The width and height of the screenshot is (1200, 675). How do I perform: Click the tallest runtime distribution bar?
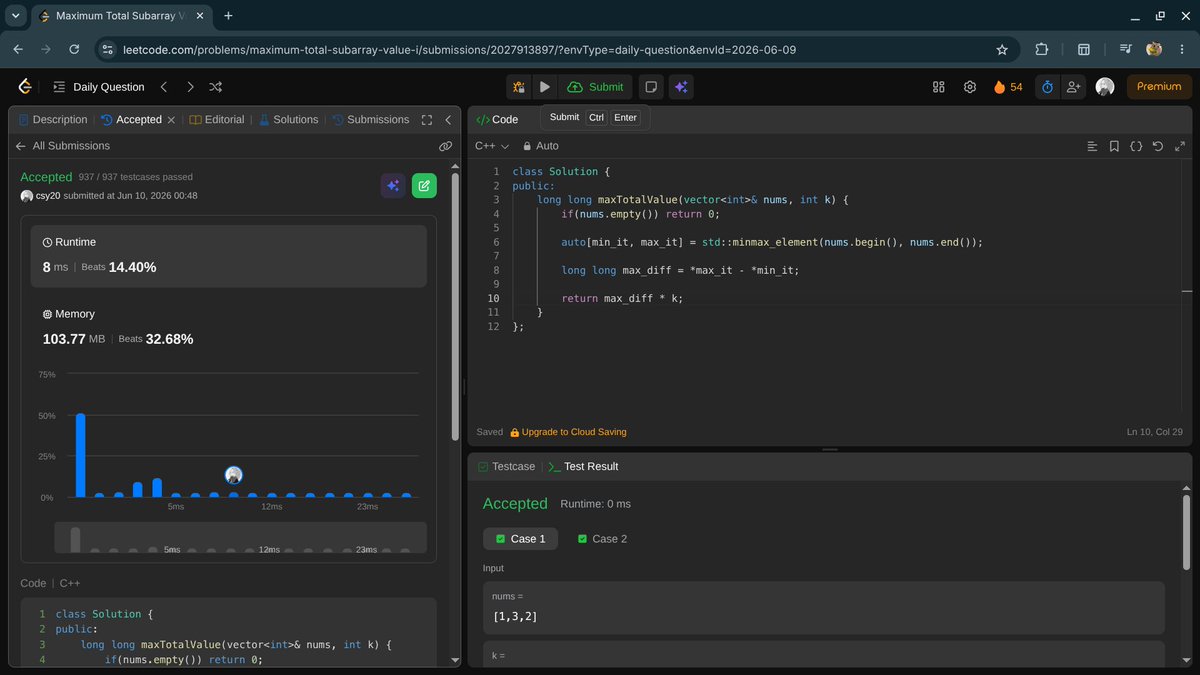pos(80,455)
